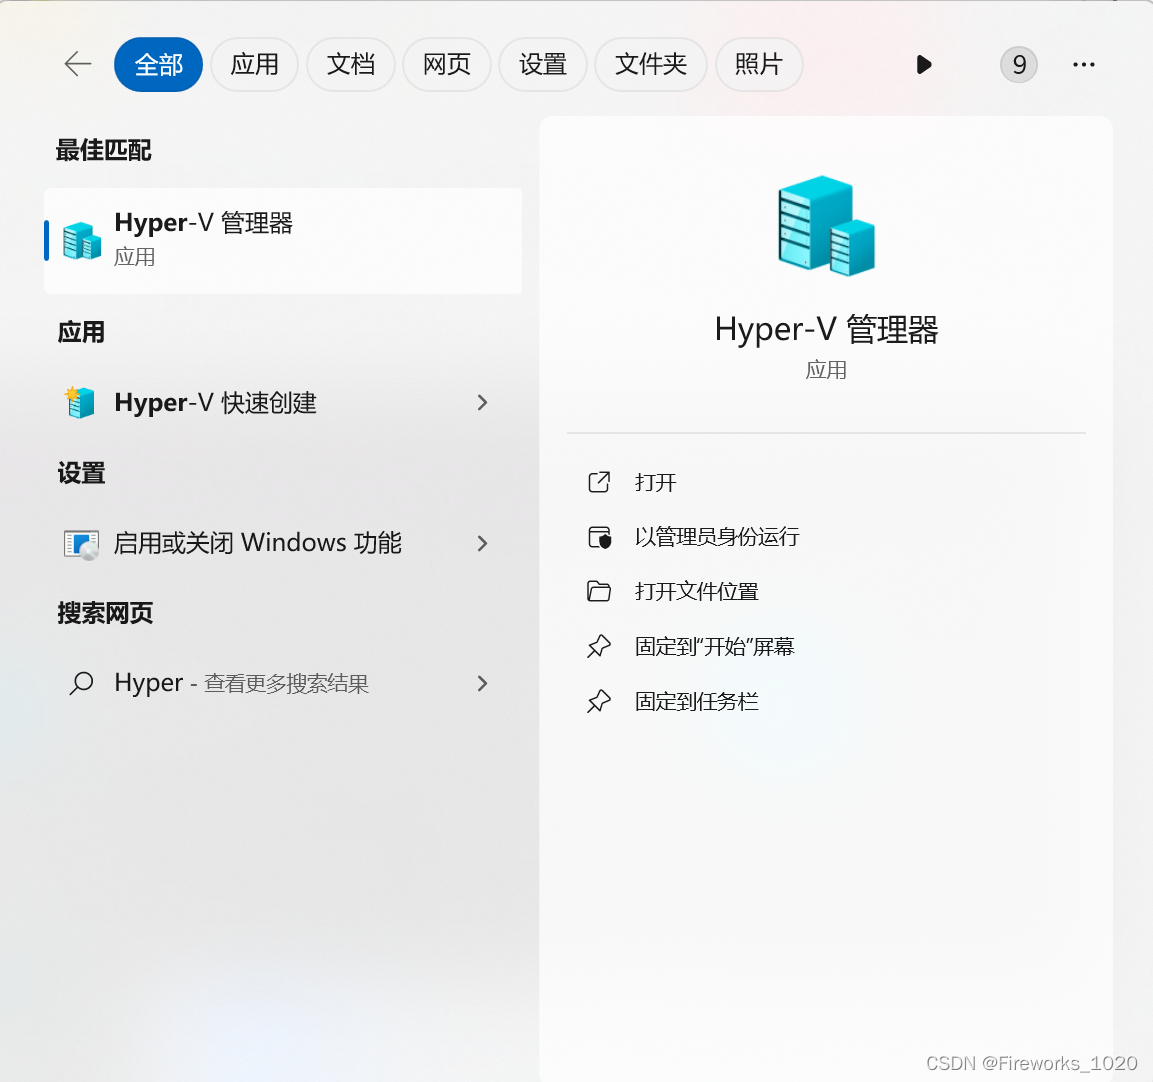This screenshot has height=1082, width=1153.
Task: Click the magnifier icon beside Hyper
Action: pos(81,683)
